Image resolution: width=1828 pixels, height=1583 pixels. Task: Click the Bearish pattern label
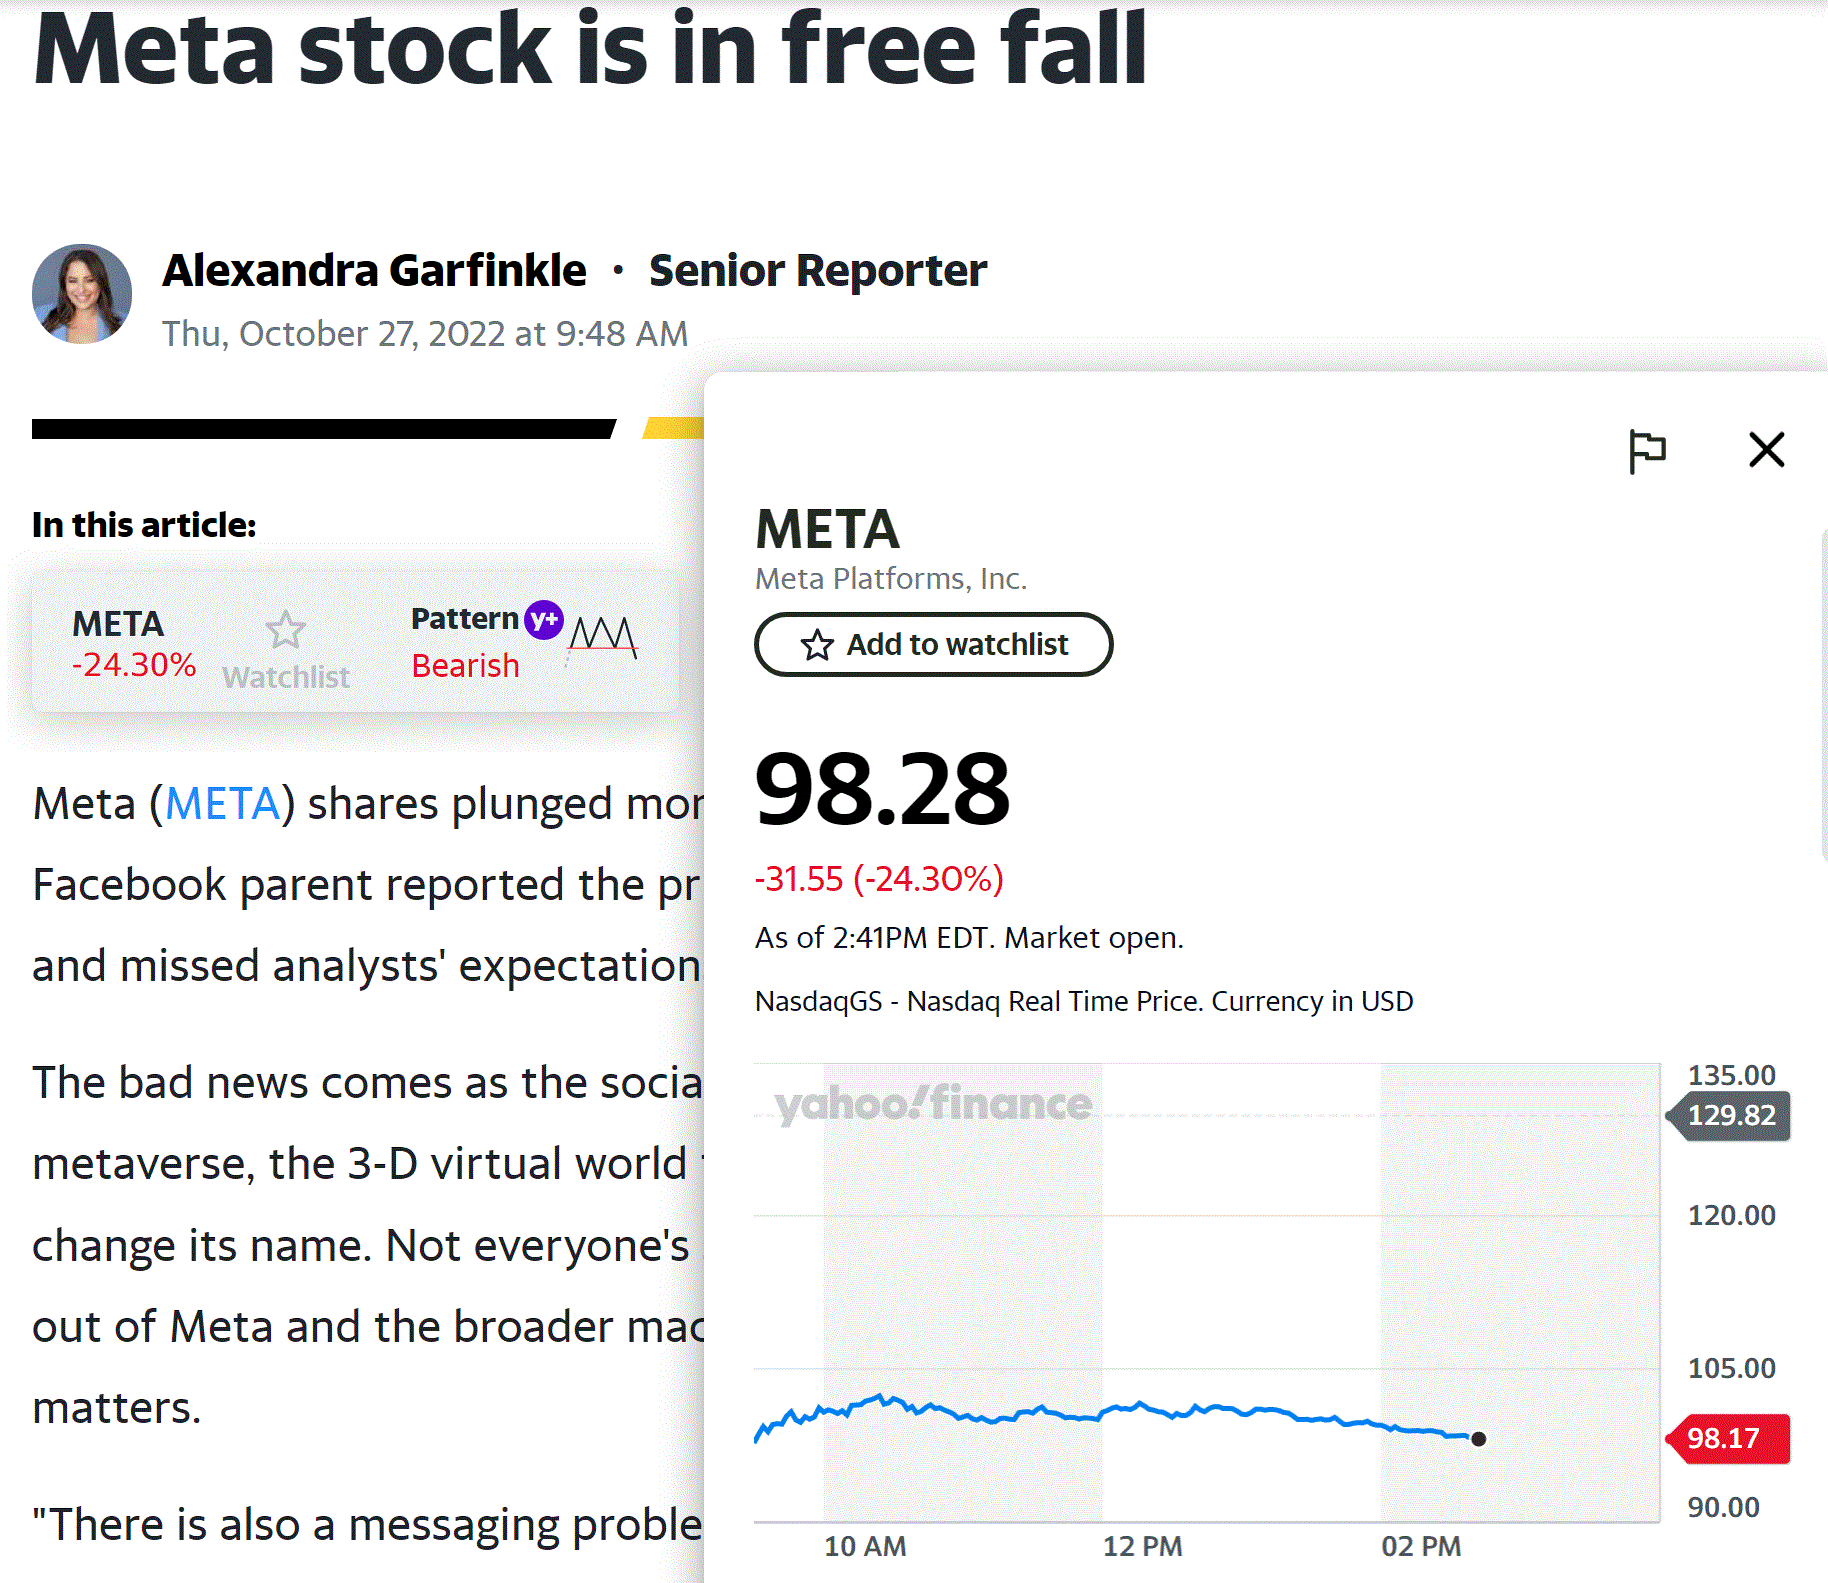coord(465,666)
